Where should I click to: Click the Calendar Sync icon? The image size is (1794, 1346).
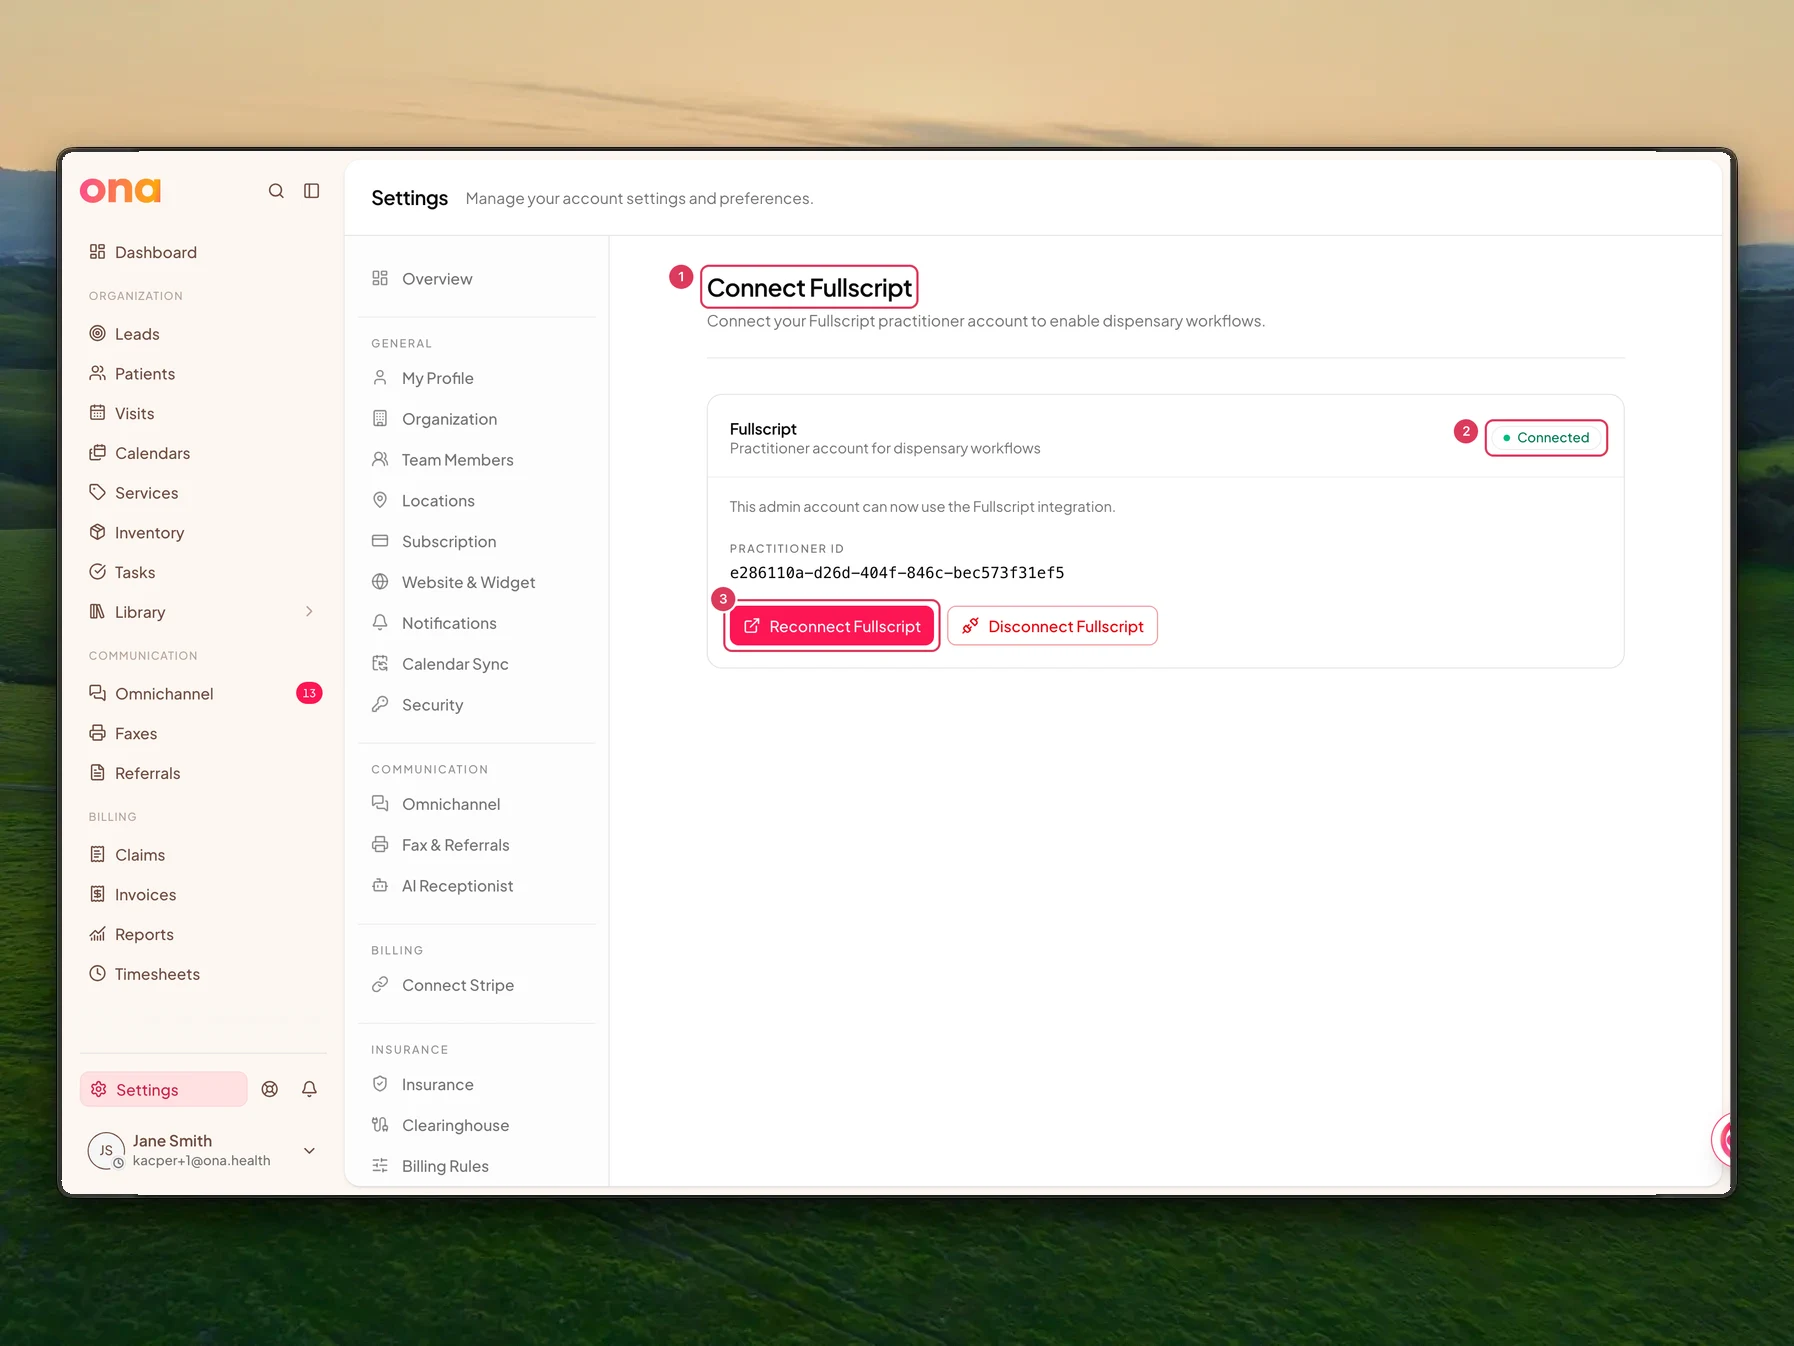point(380,663)
